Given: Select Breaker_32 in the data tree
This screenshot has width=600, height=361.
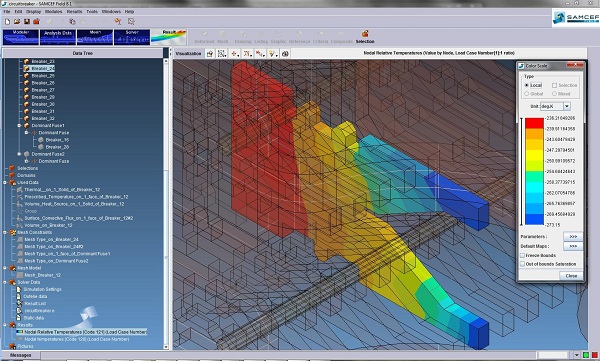Looking at the screenshot, I should [43, 118].
